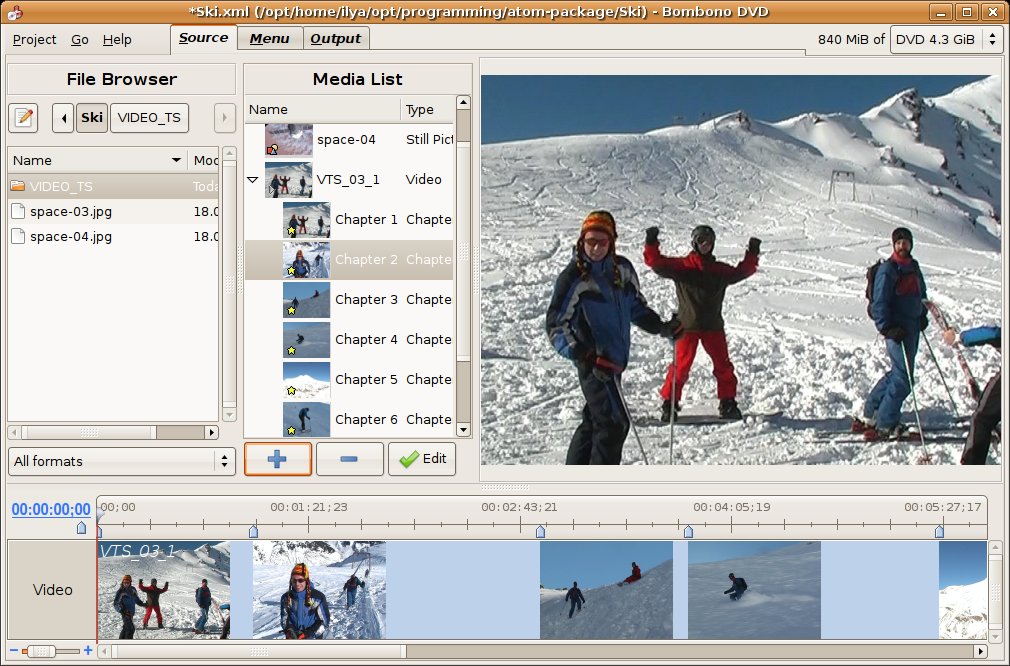
Task: Click the pencil icon to type a path
Action: 22,117
